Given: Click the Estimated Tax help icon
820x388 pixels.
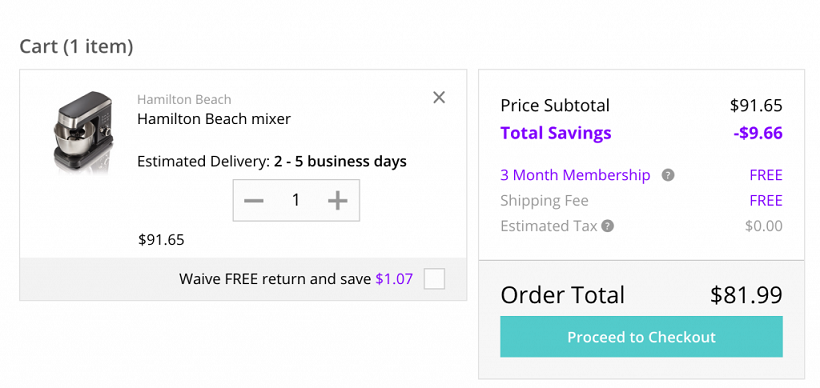Looking at the screenshot, I should coord(607,226).
